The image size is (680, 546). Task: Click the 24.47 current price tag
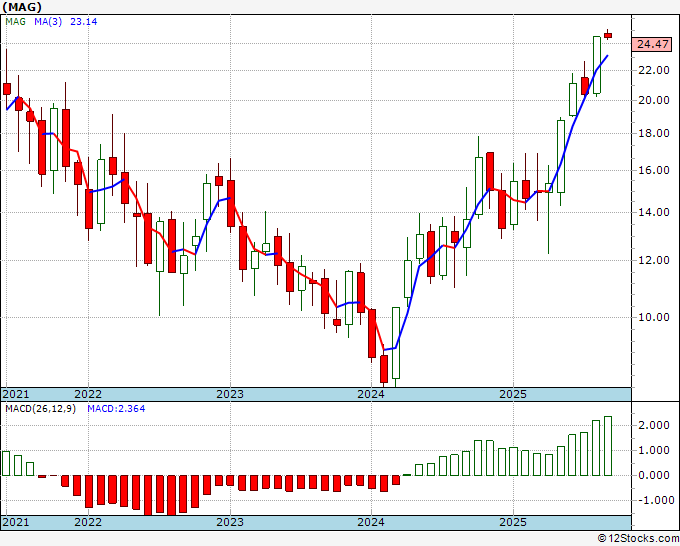coord(652,44)
